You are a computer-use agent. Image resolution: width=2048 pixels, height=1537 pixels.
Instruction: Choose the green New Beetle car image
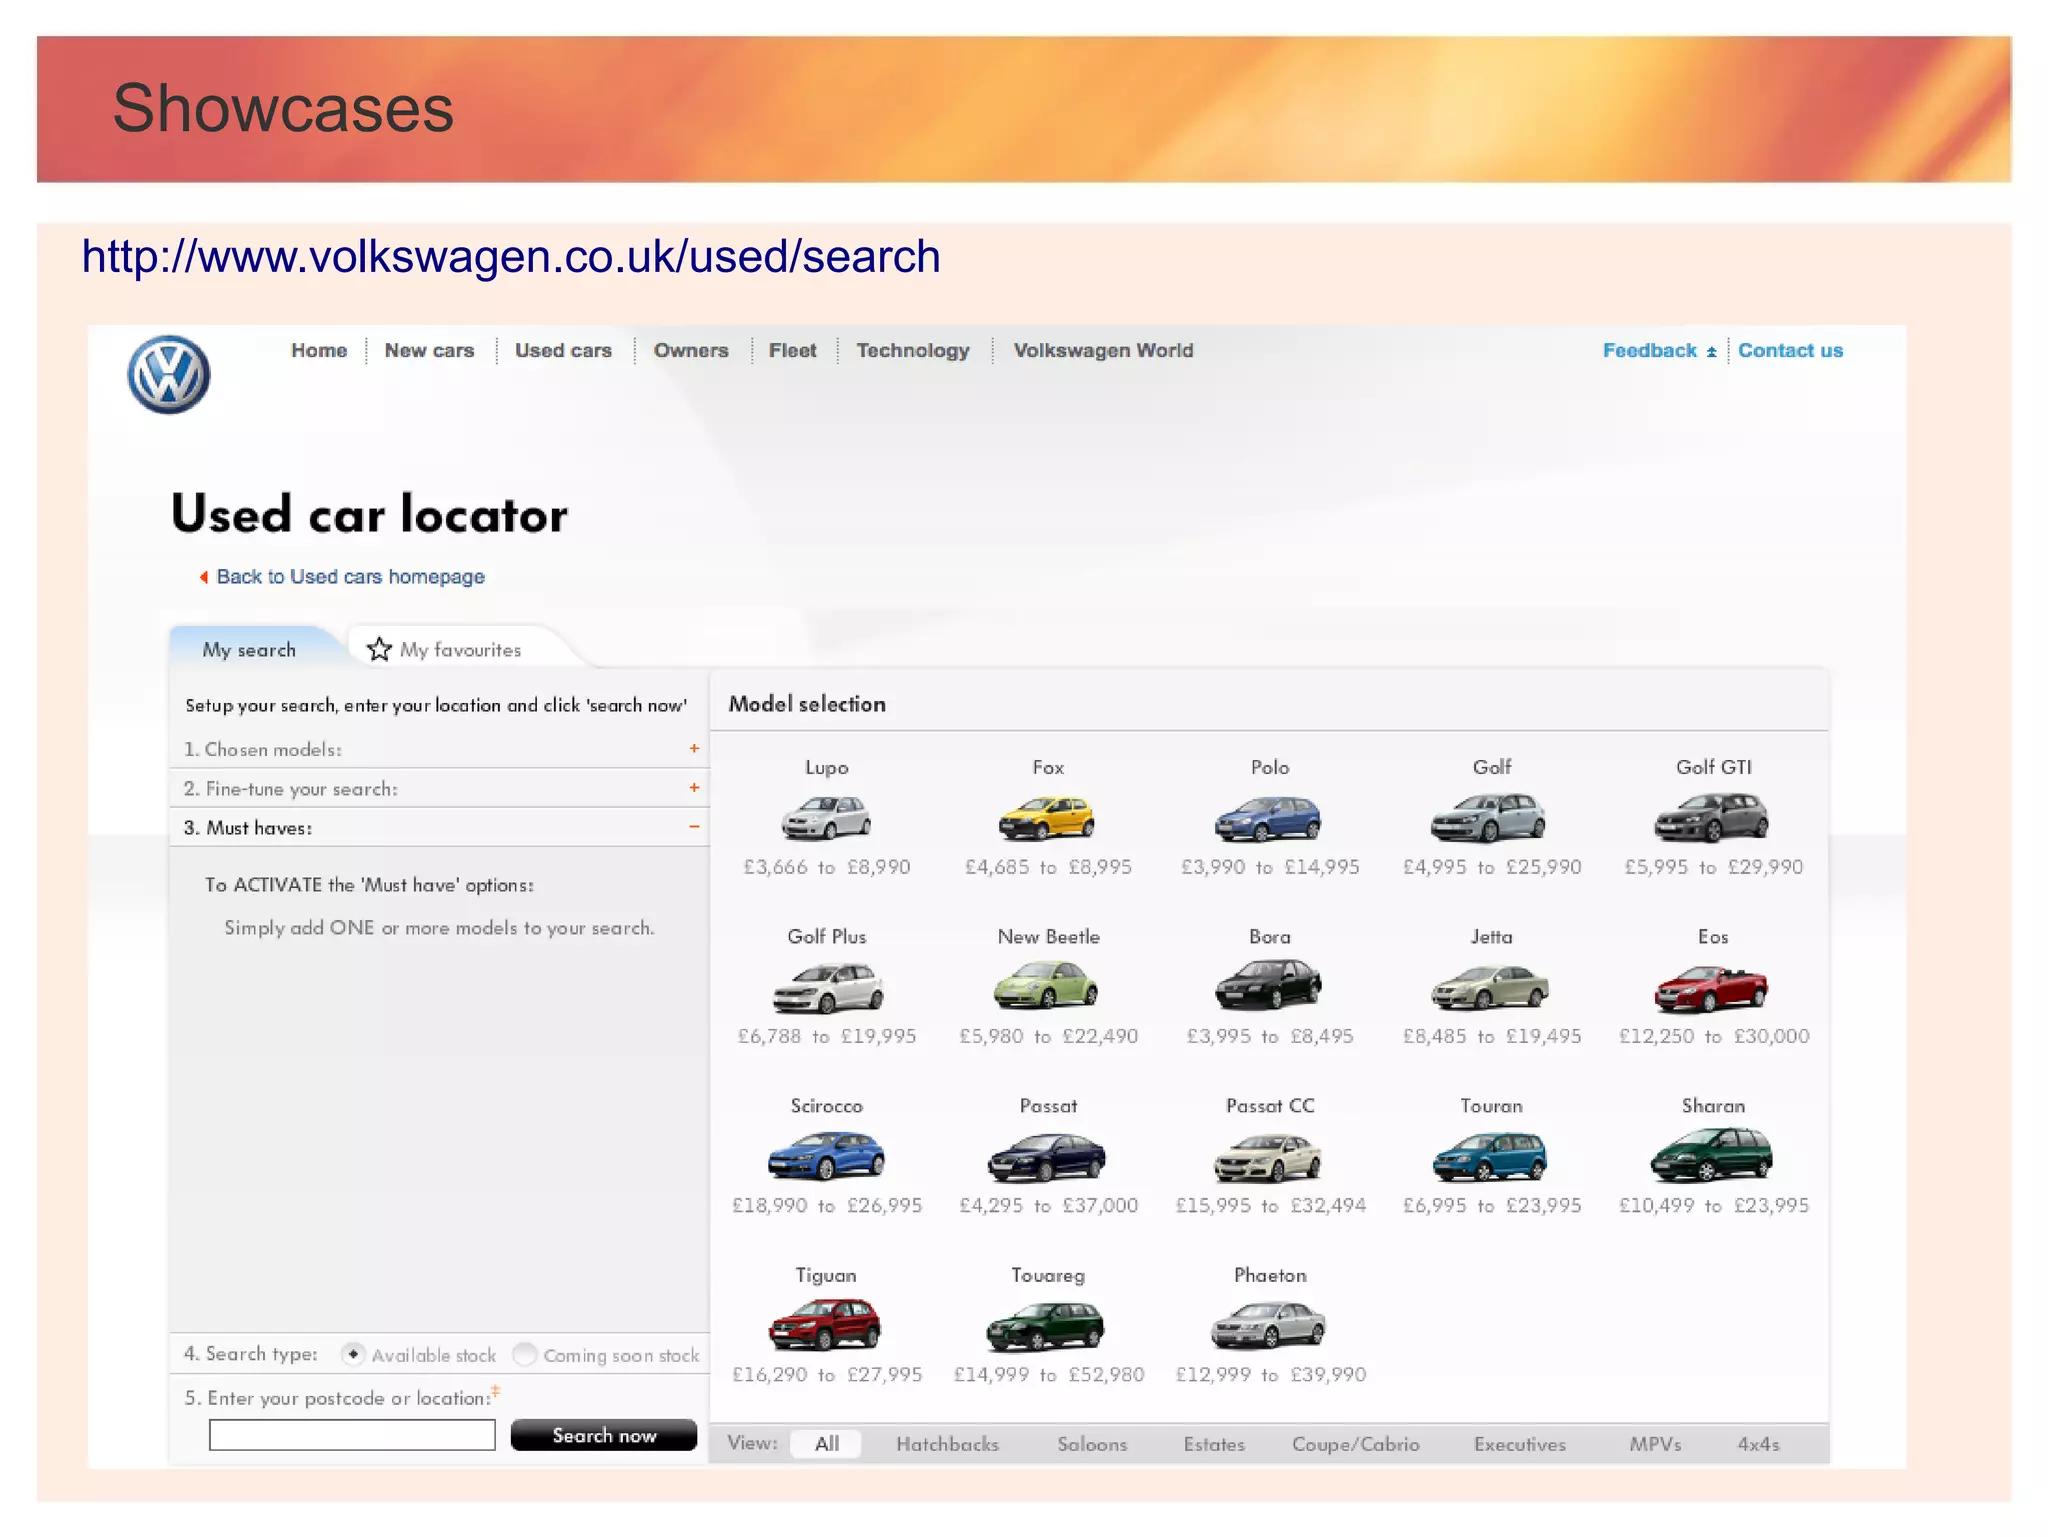coord(1046,985)
